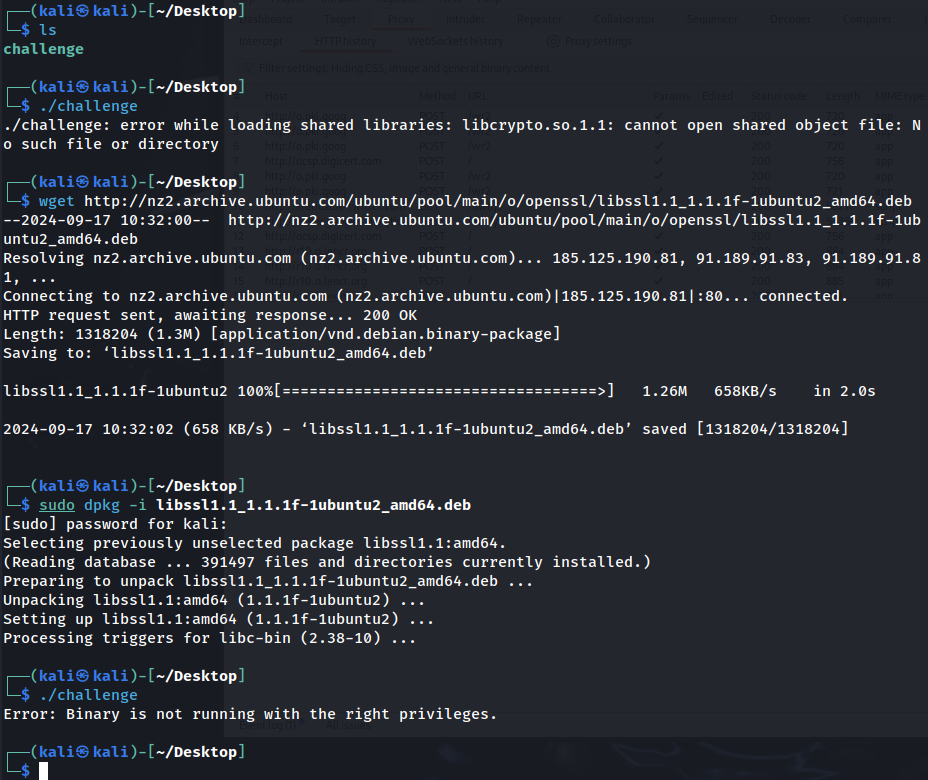Screen dimensions: 928x780
Task: Click the terminal cursor block at the prompt
Action: coord(44,770)
